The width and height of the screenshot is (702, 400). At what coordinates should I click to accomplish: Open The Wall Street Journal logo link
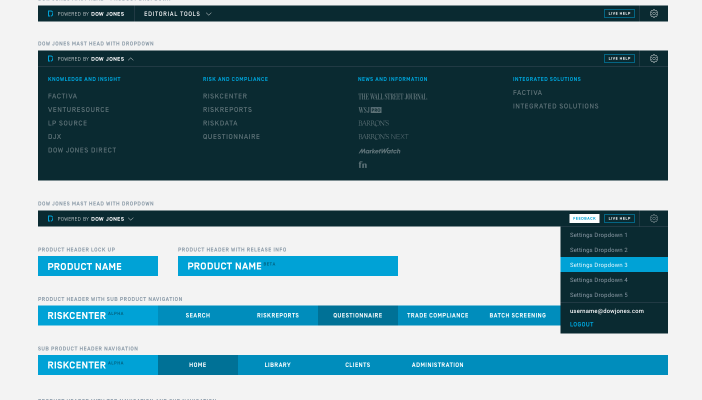[392, 96]
